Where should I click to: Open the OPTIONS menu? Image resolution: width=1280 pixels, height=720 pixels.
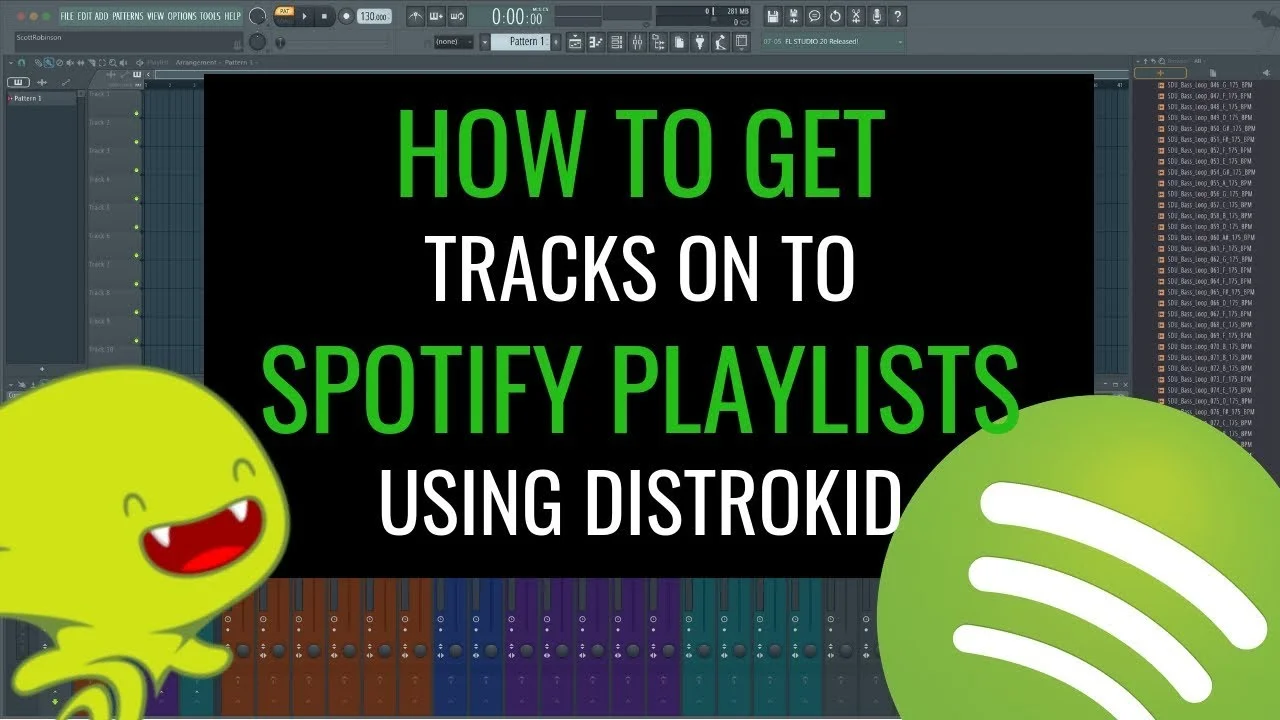182,16
